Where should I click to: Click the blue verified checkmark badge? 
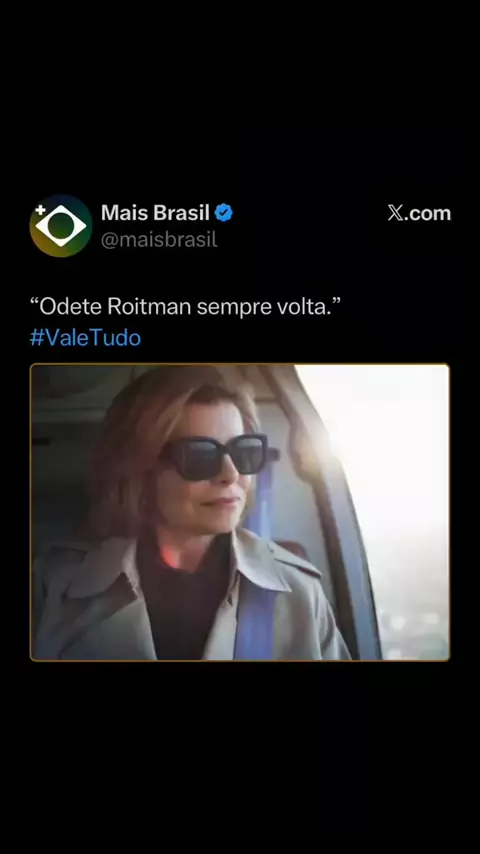pos(223,213)
